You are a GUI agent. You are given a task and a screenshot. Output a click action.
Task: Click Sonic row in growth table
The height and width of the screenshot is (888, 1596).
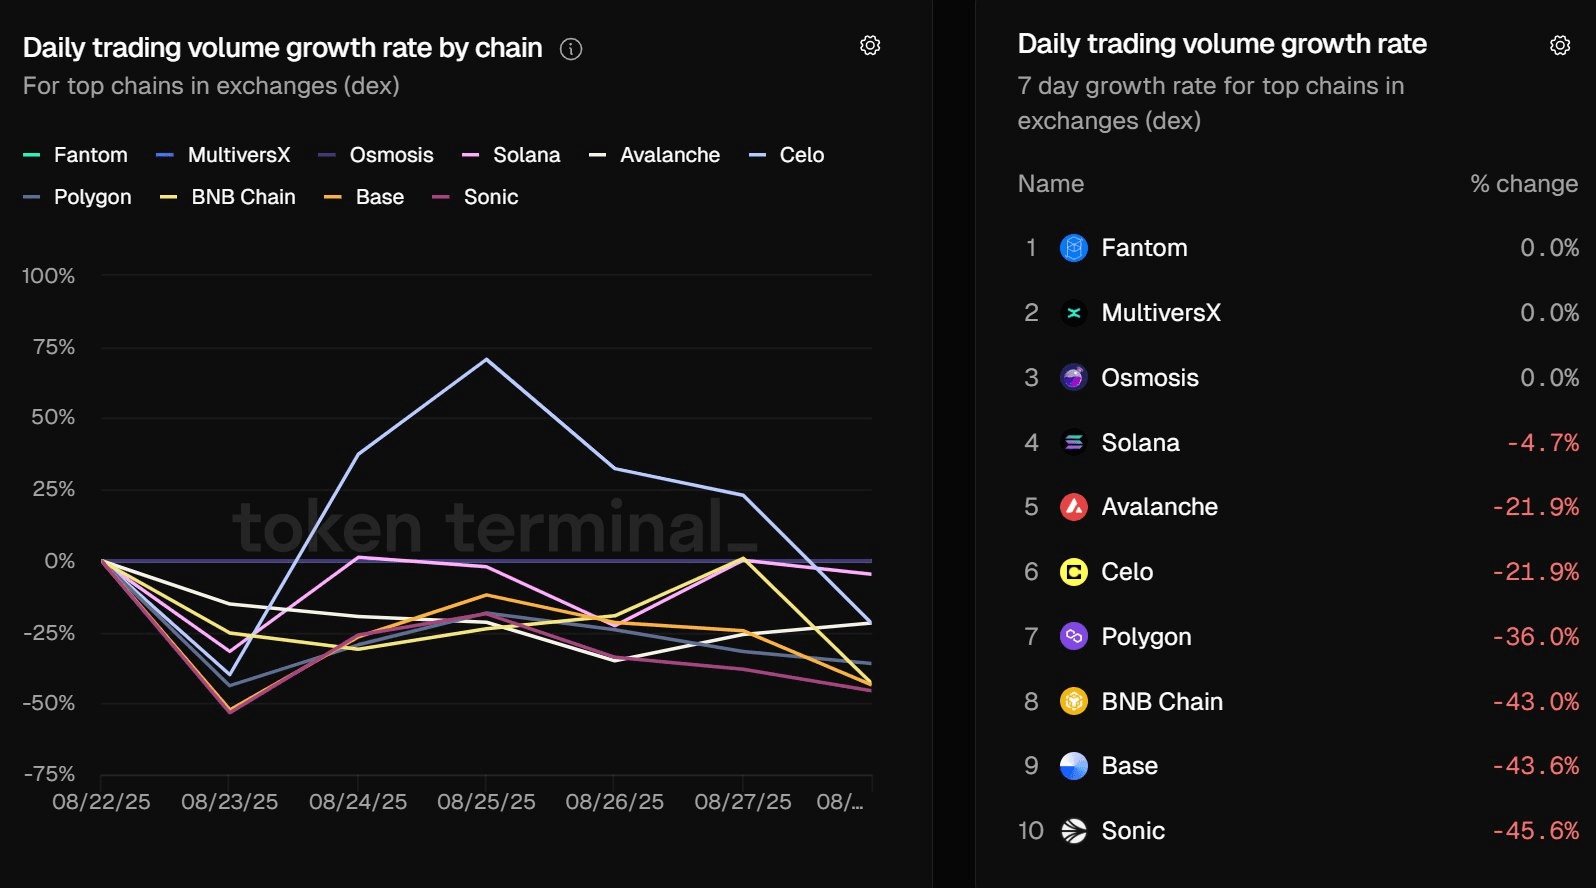1298,831
